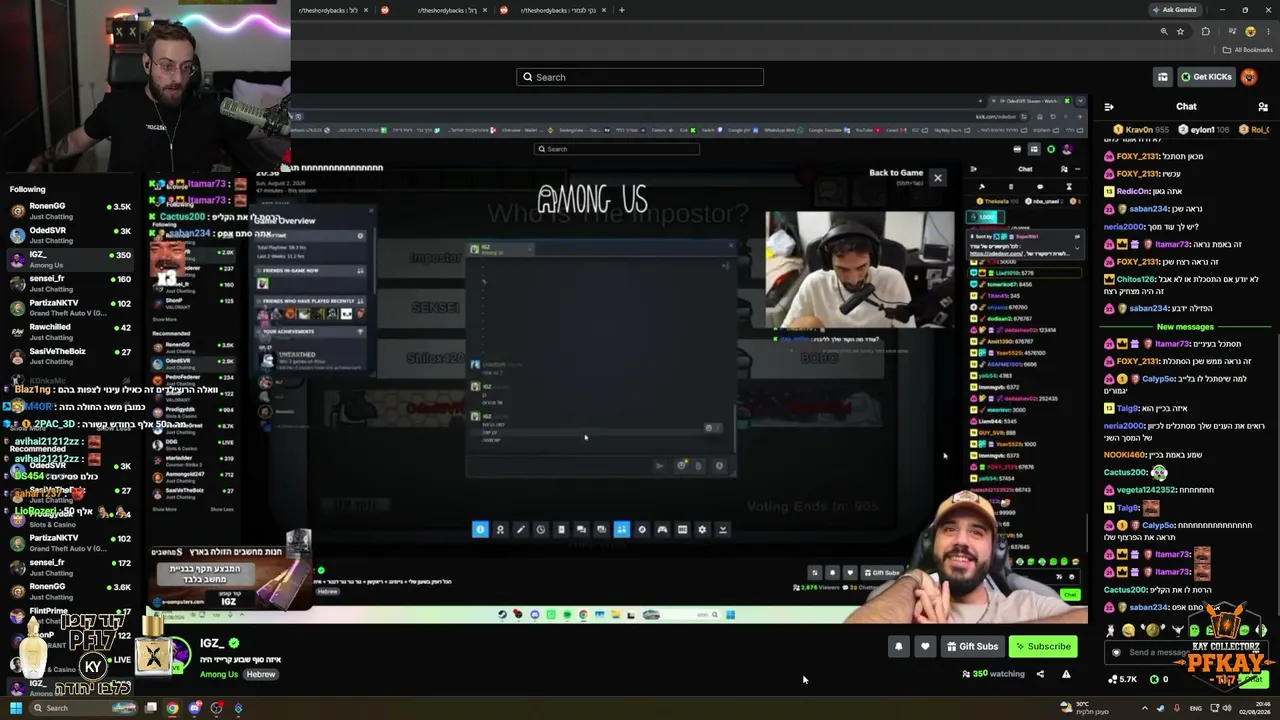Click the Hebrew language tag
This screenshot has height=720, width=1280.
261,674
